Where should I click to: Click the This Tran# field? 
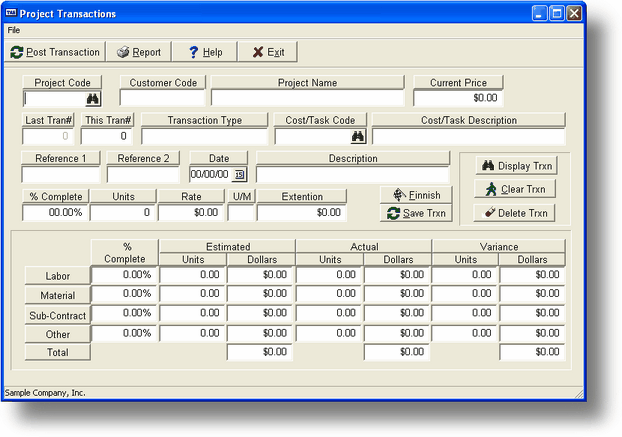[106, 136]
